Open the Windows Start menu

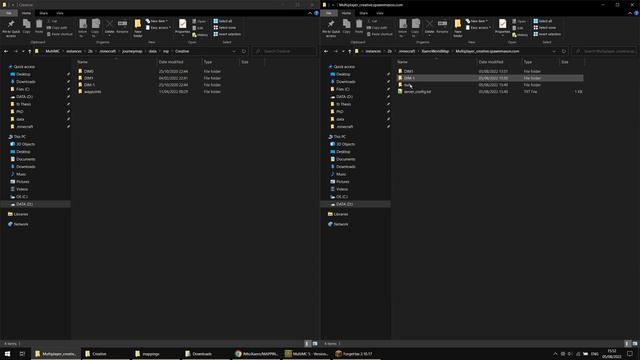7,354
